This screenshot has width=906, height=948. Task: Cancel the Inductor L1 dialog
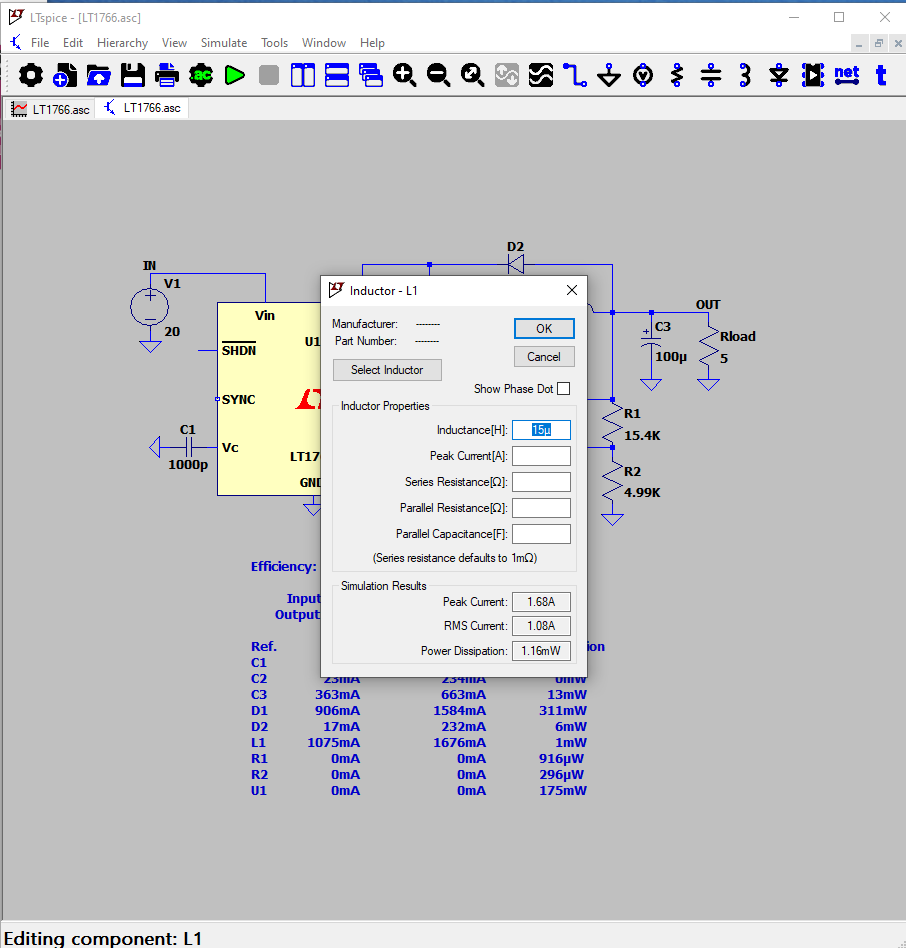(544, 357)
